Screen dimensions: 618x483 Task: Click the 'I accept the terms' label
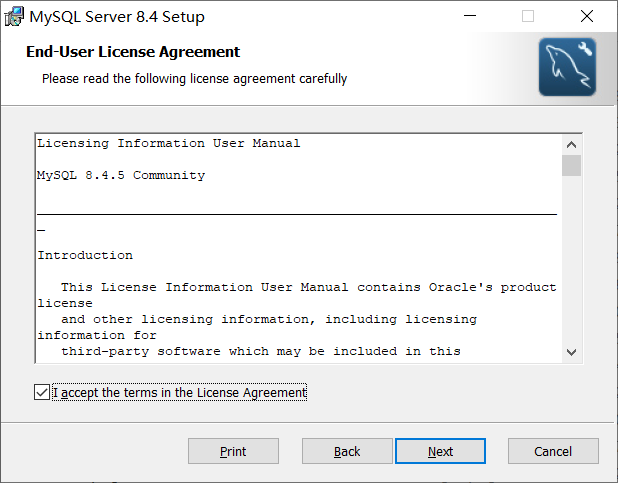179,392
